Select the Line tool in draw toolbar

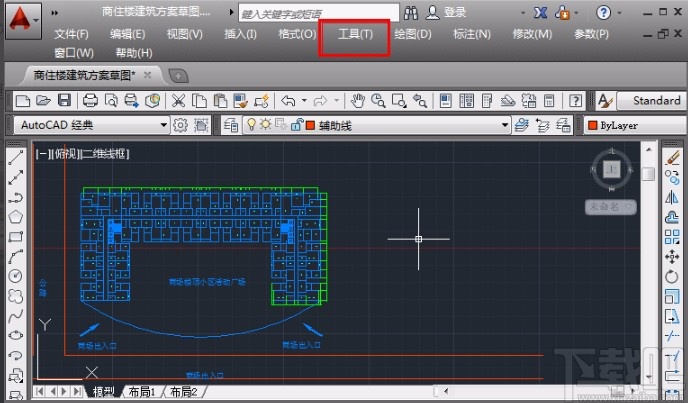(16, 158)
